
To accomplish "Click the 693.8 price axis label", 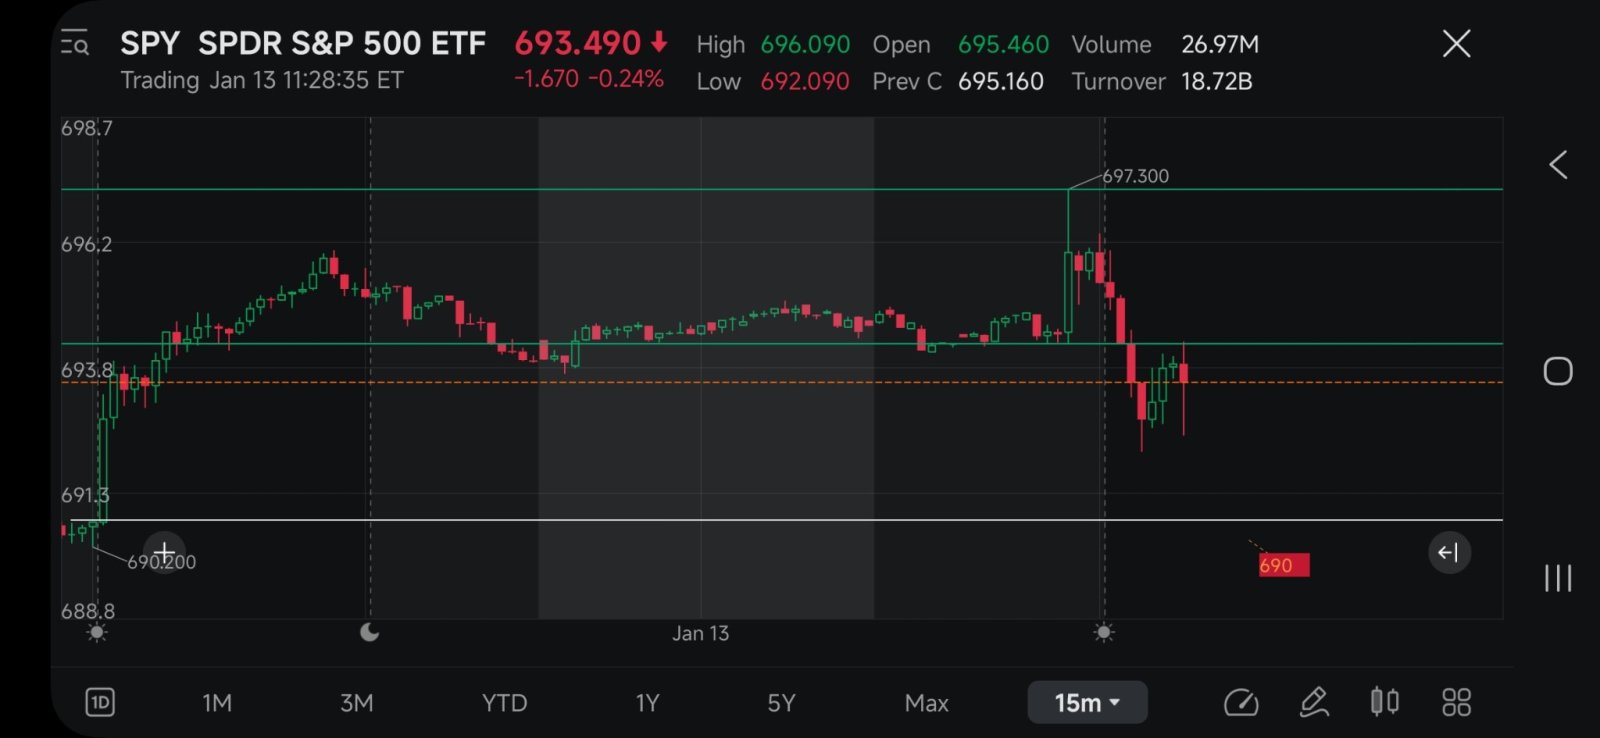I will click(x=87, y=370).
